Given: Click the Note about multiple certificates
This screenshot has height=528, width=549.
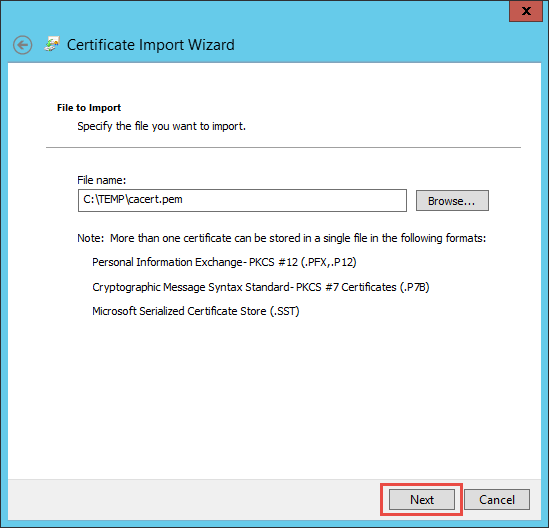Looking at the screenshot, I should pyautogui.click(x=282, y=238).
